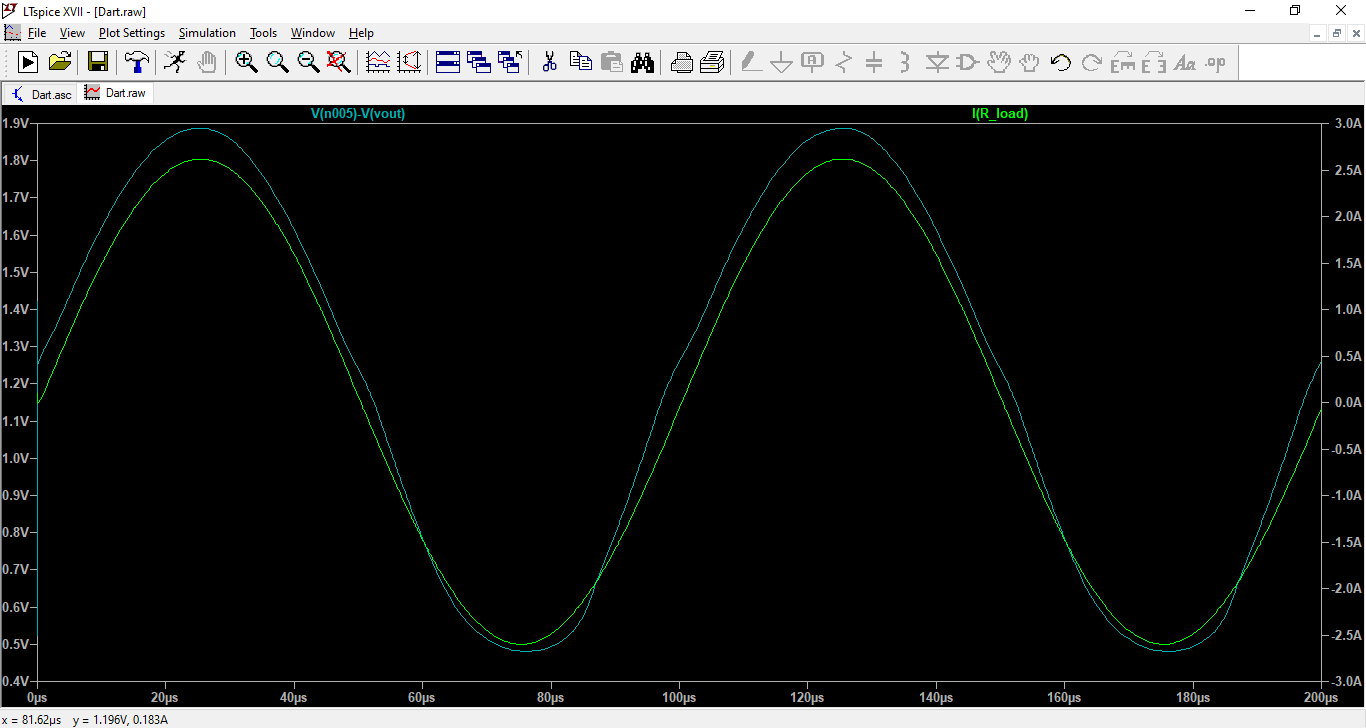This screenshot has height=728, width=1366.
Task: Click the Print Setup printer icon
Action: 682,62
